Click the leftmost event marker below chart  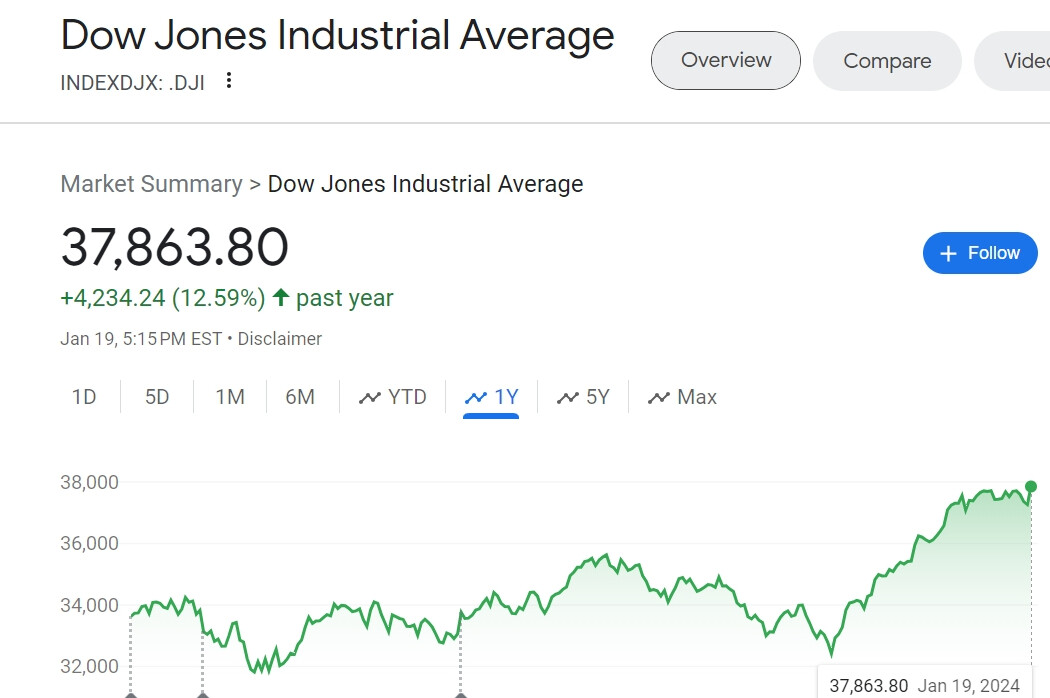[130, 693]
